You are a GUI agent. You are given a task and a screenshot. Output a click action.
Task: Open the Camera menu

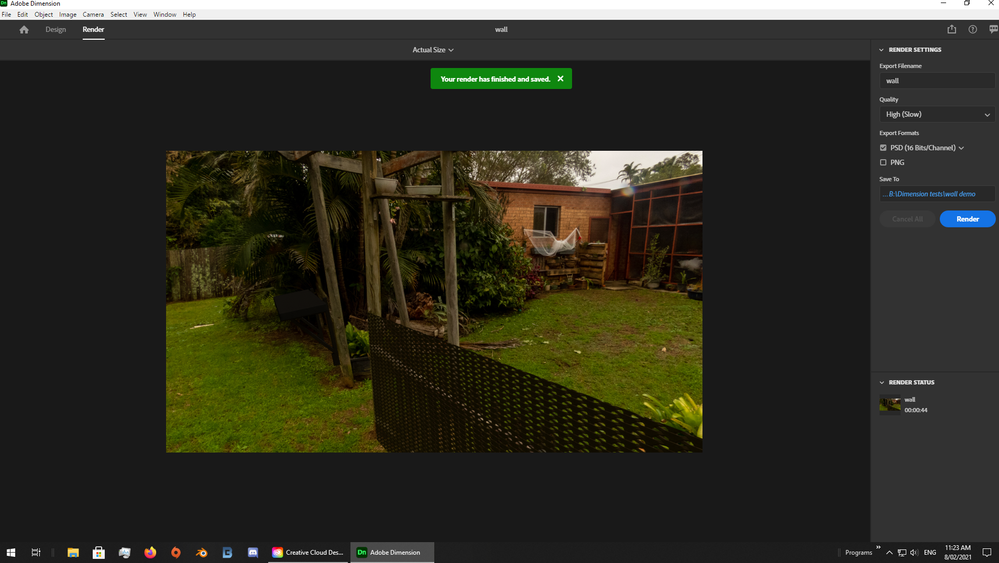93,14
